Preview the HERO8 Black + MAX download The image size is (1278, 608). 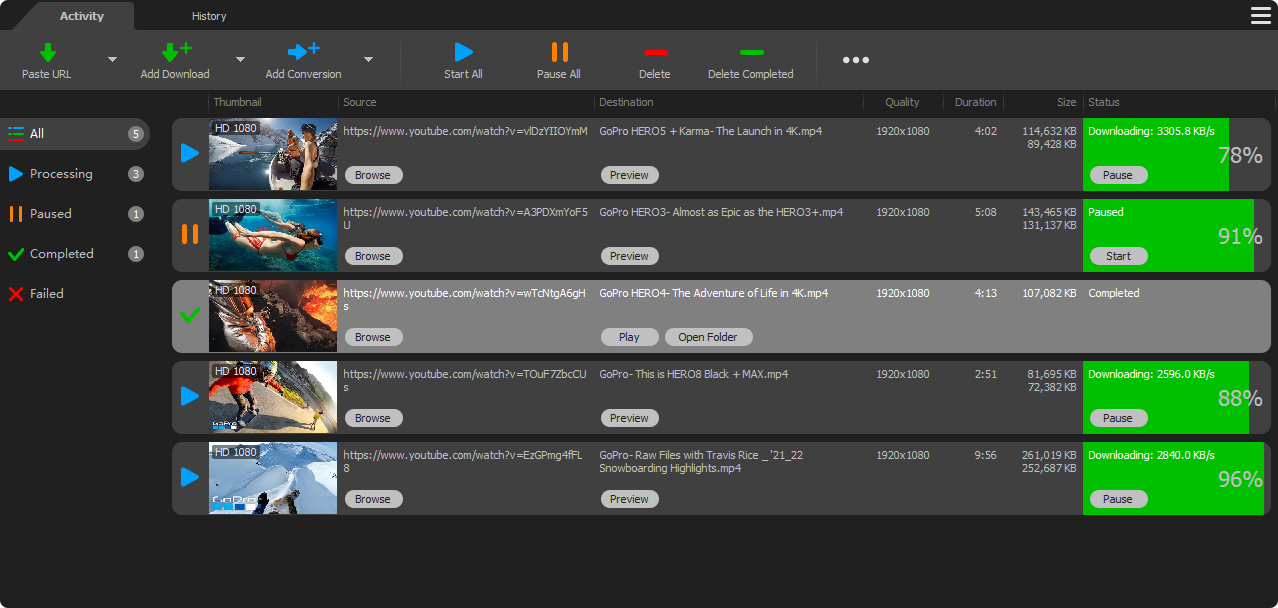point(629,418)
